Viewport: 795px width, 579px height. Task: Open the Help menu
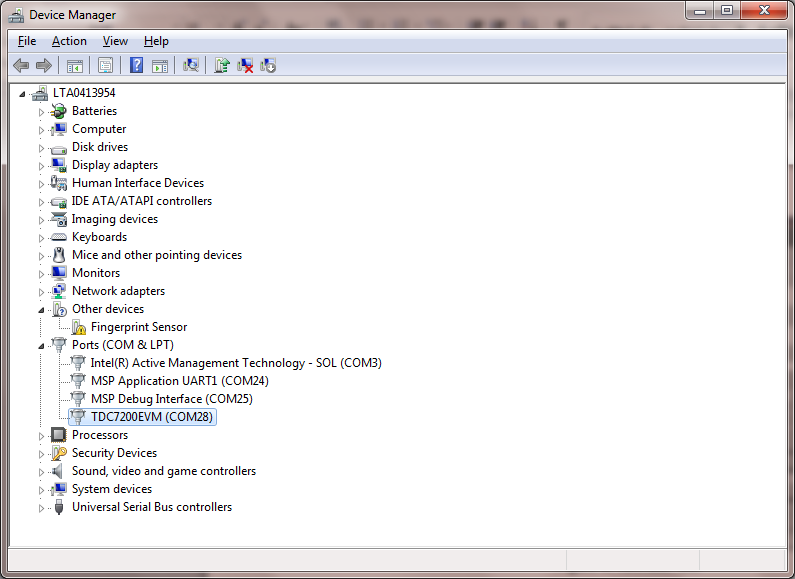(156, 41)
